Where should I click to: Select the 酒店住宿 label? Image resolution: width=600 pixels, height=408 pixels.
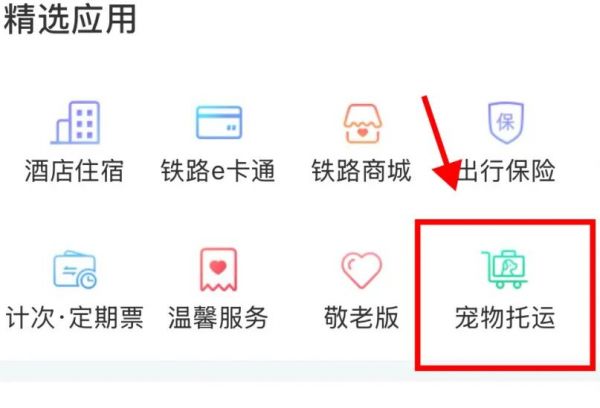(74, 171)
